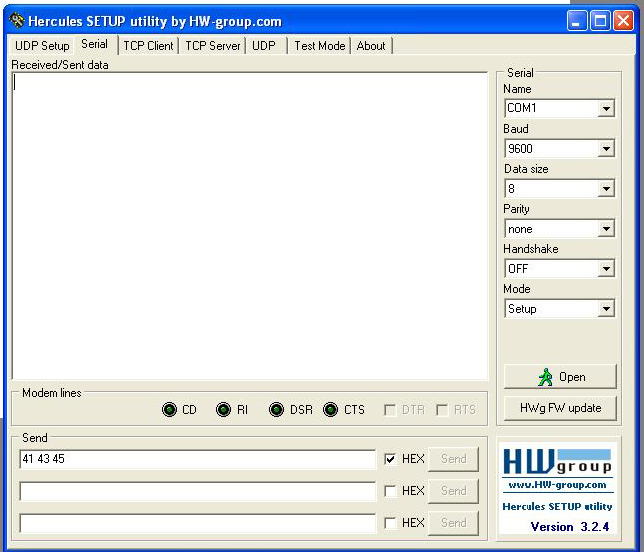Enable HEX for third send line

(390, 523)
